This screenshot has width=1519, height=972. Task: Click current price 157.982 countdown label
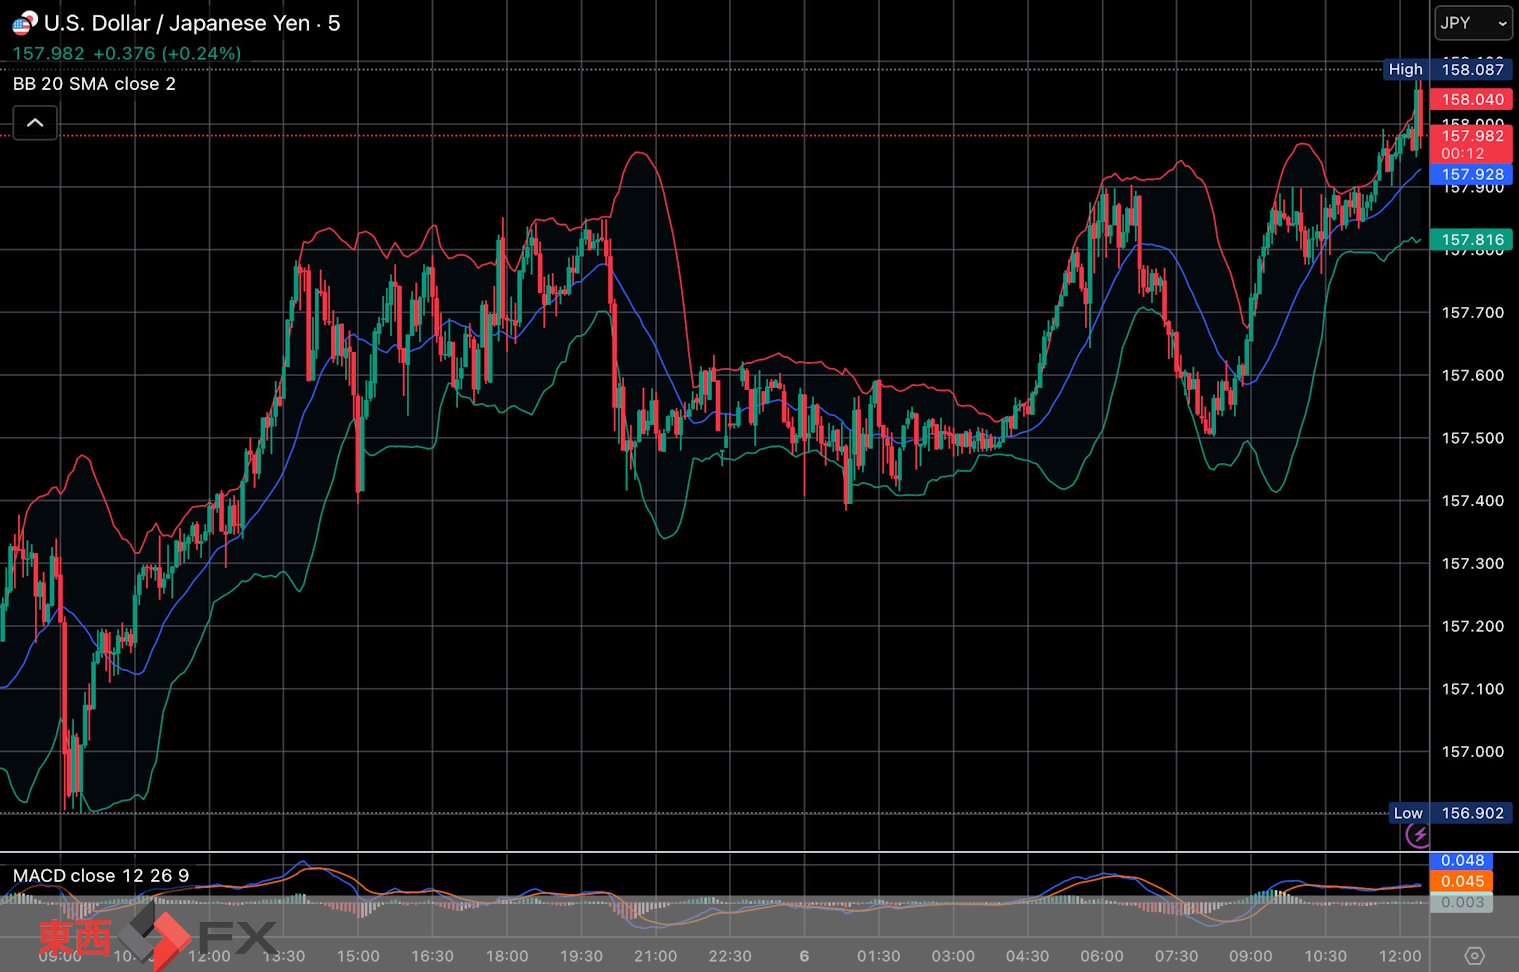pyautogui.click(x=1471, y=144)
